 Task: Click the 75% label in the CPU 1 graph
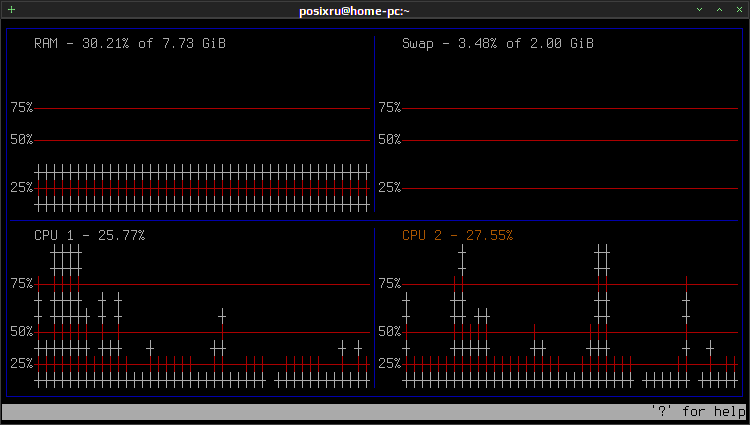(22, 283)
